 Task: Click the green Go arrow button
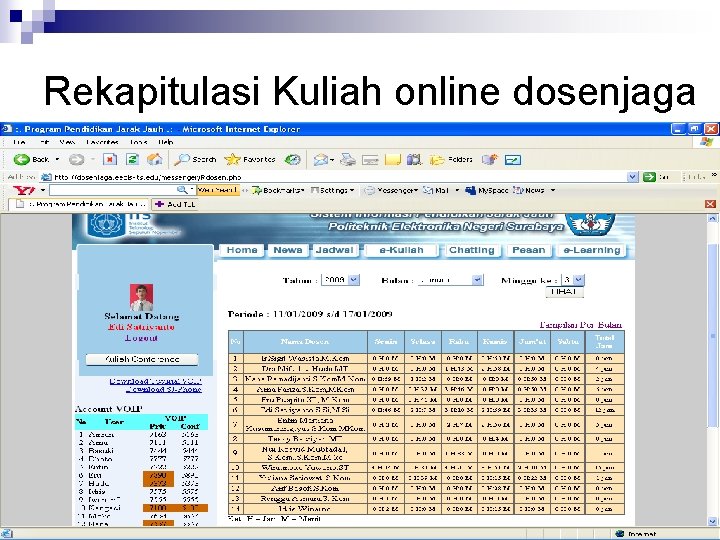(649, 177)
